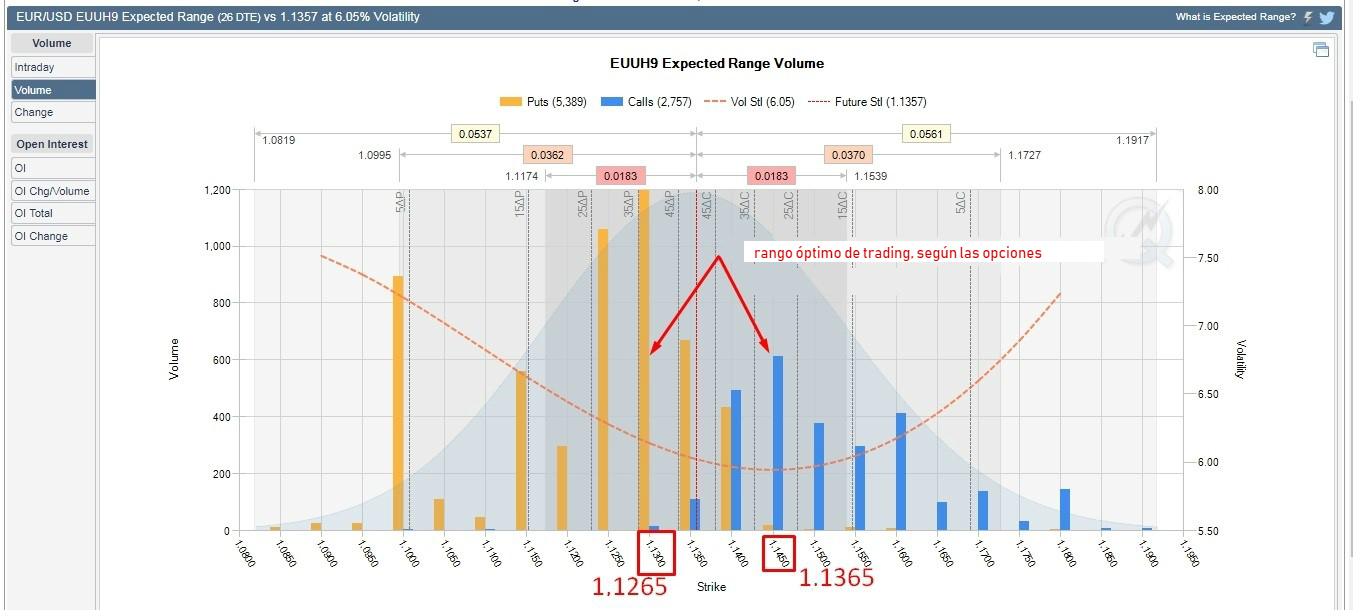
Task: Click the red 0.0183 range label on left
Action: pyautogui.click(x=620, y=176)
